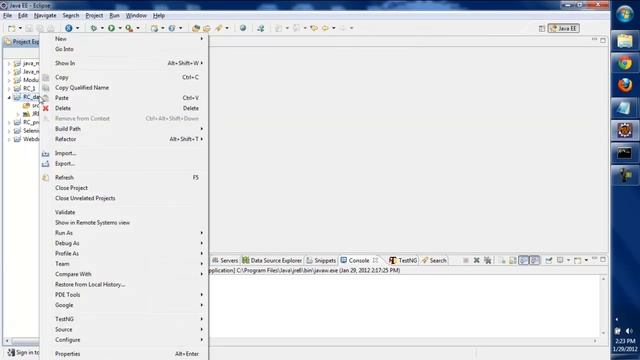This screenshot has height=360, width=640.
Task: Click the taskbar clock showing 2:23 PM
Action: tap(625, 341)
